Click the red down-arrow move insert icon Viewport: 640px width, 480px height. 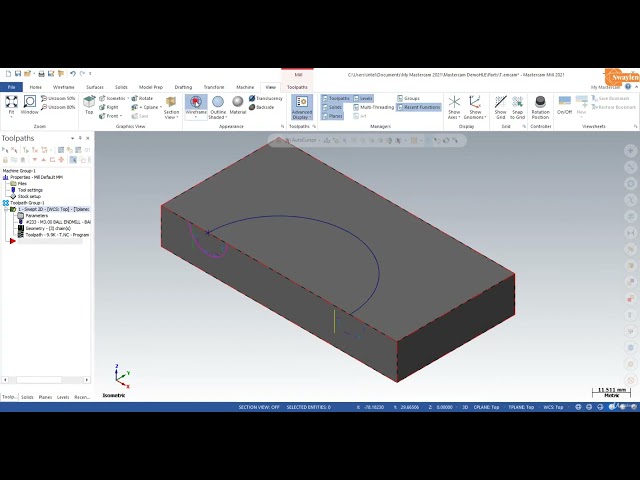[x=35, y=160]
